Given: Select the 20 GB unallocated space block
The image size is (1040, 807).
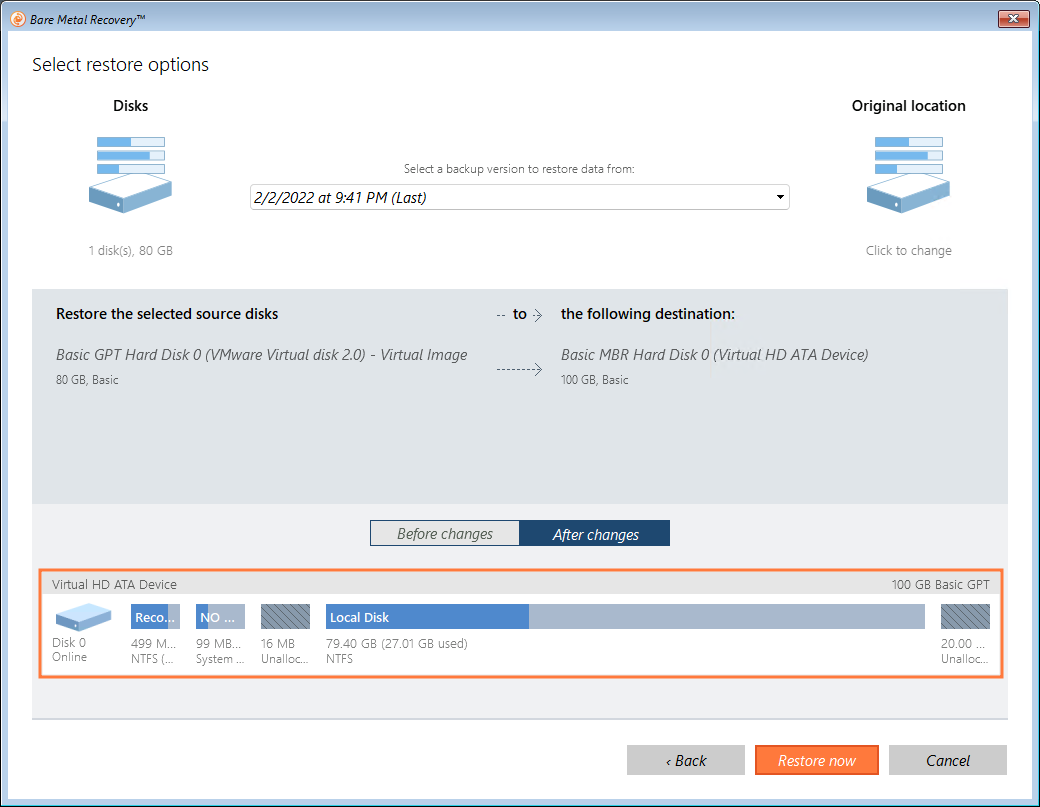Looking at the screenshot, I should click(x=965, y=617).
